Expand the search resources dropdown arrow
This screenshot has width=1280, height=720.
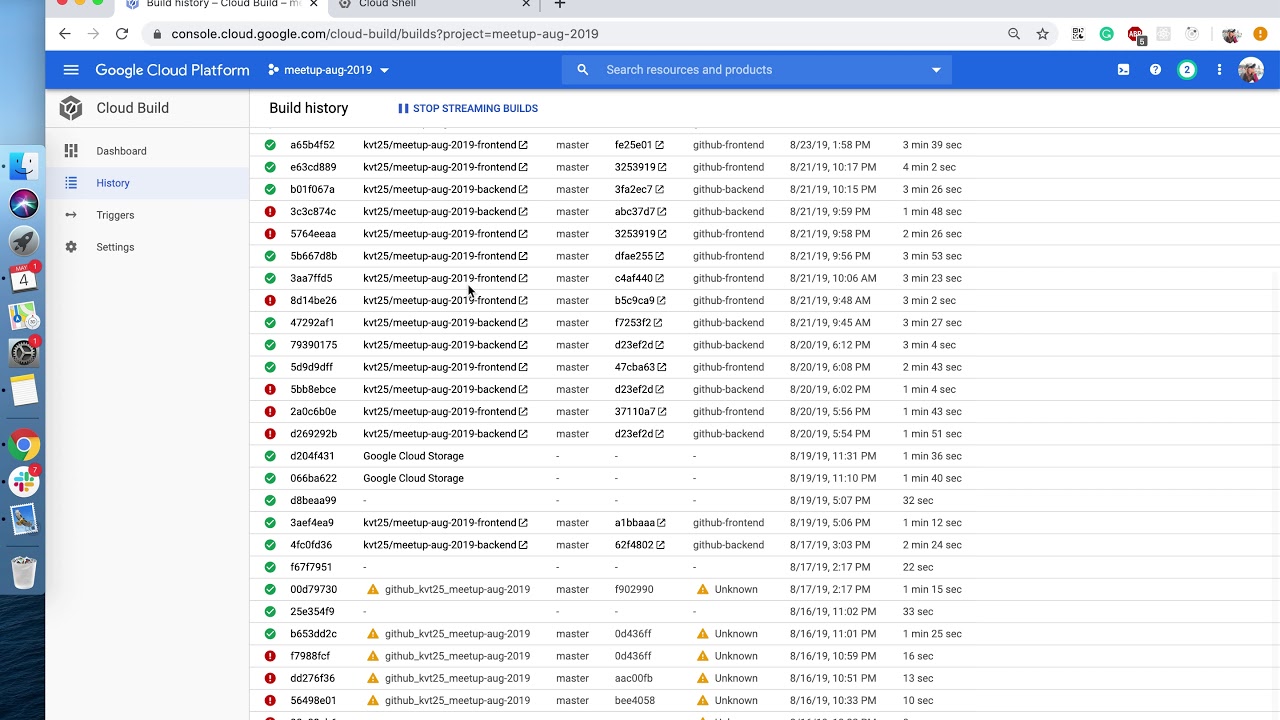coord(936,70)
